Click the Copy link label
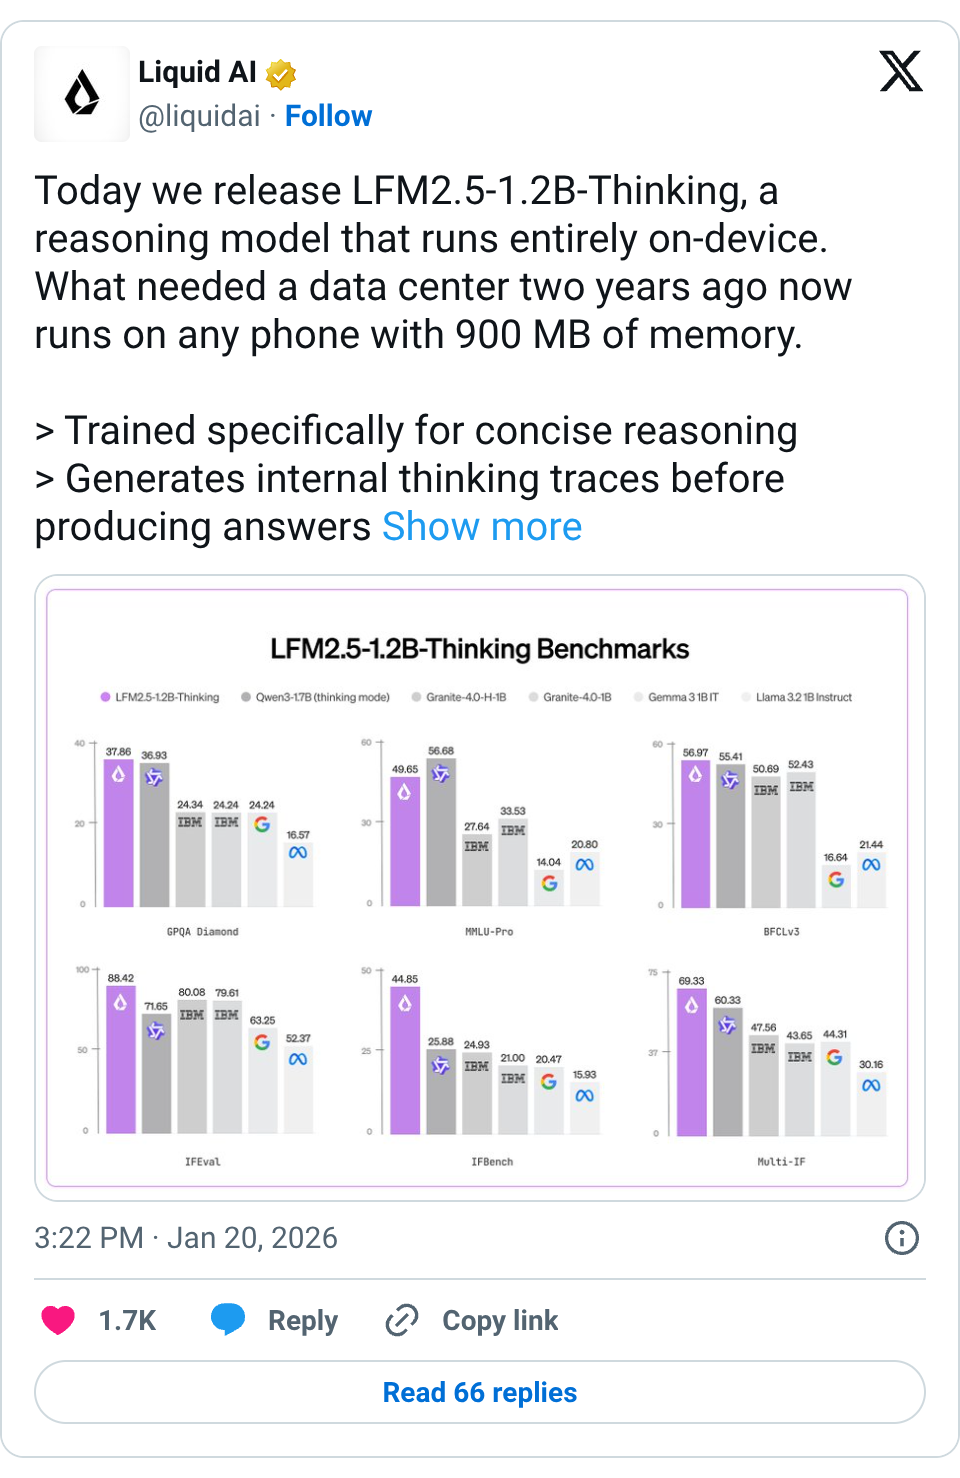Viewport: 960px width, 1478px height. click(x=500, y=1320)
